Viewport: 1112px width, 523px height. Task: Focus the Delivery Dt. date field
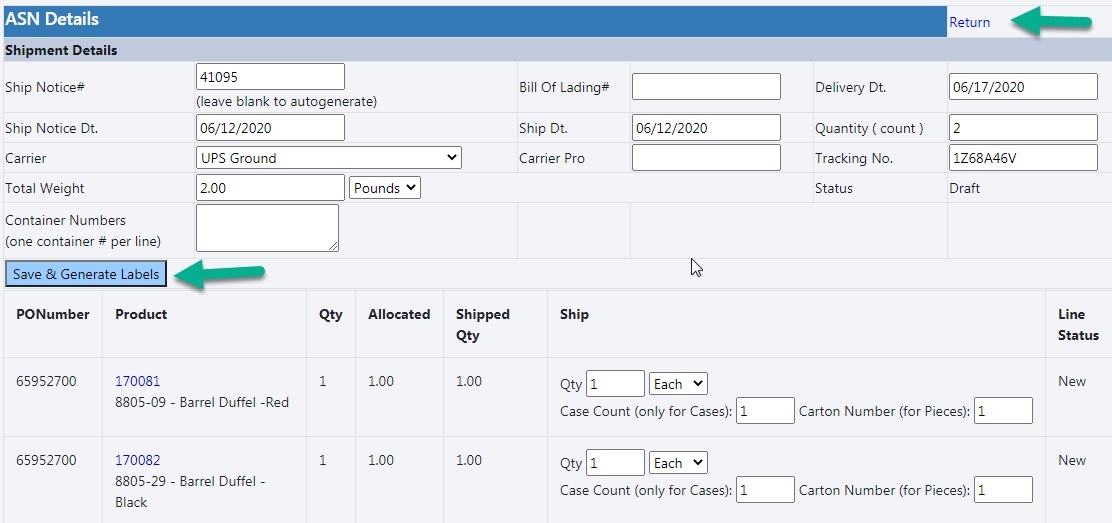point(1023,87)
